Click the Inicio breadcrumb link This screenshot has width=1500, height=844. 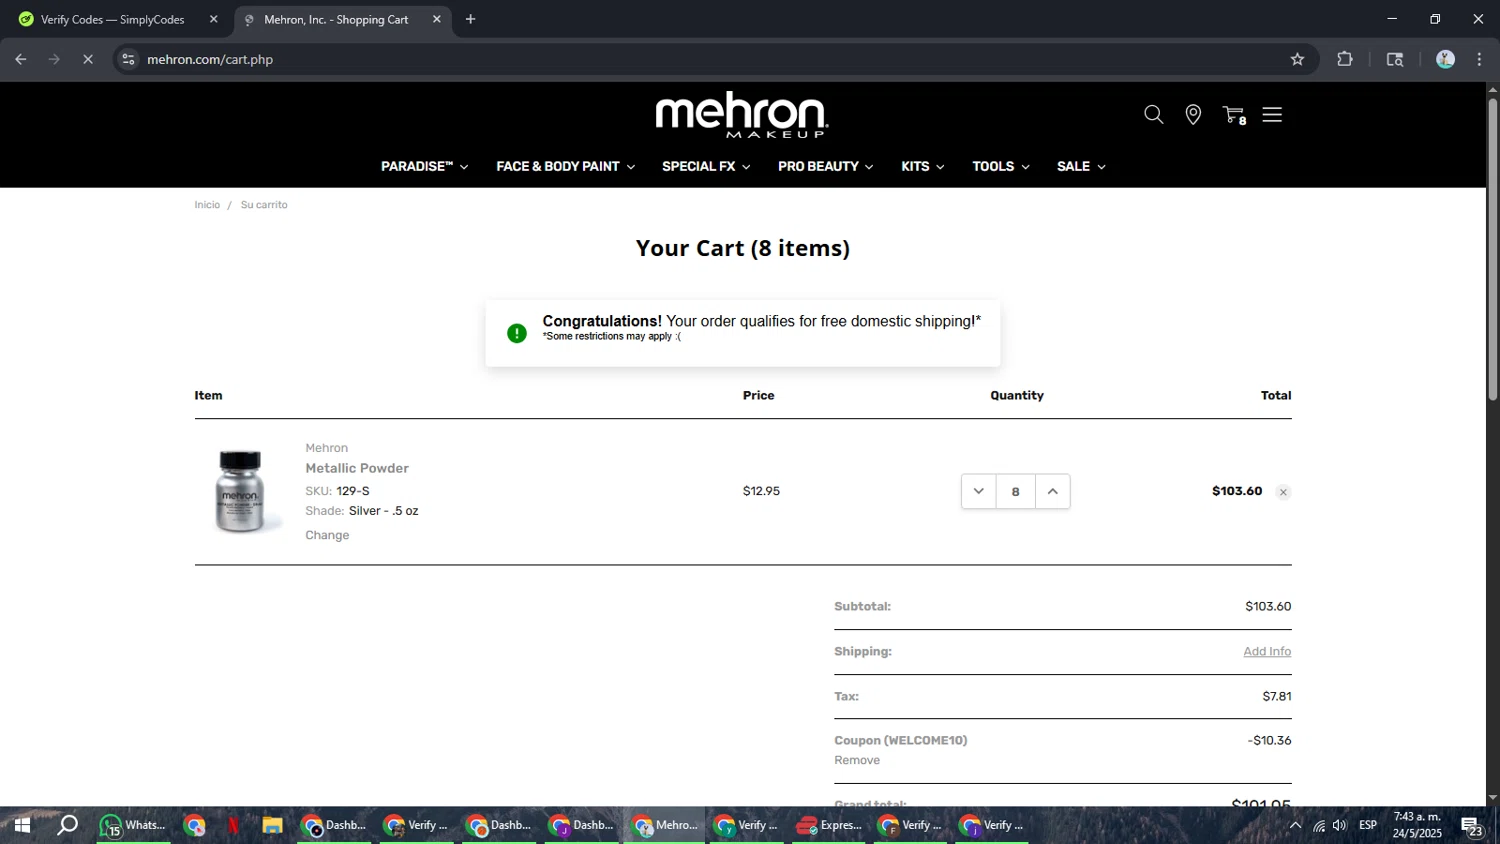[207, 205]
